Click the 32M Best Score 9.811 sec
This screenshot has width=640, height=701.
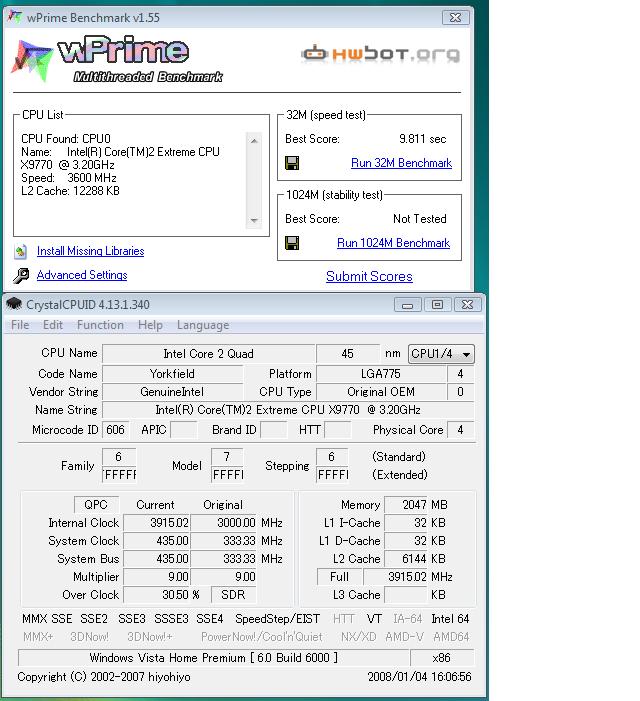tap(422, 139)
